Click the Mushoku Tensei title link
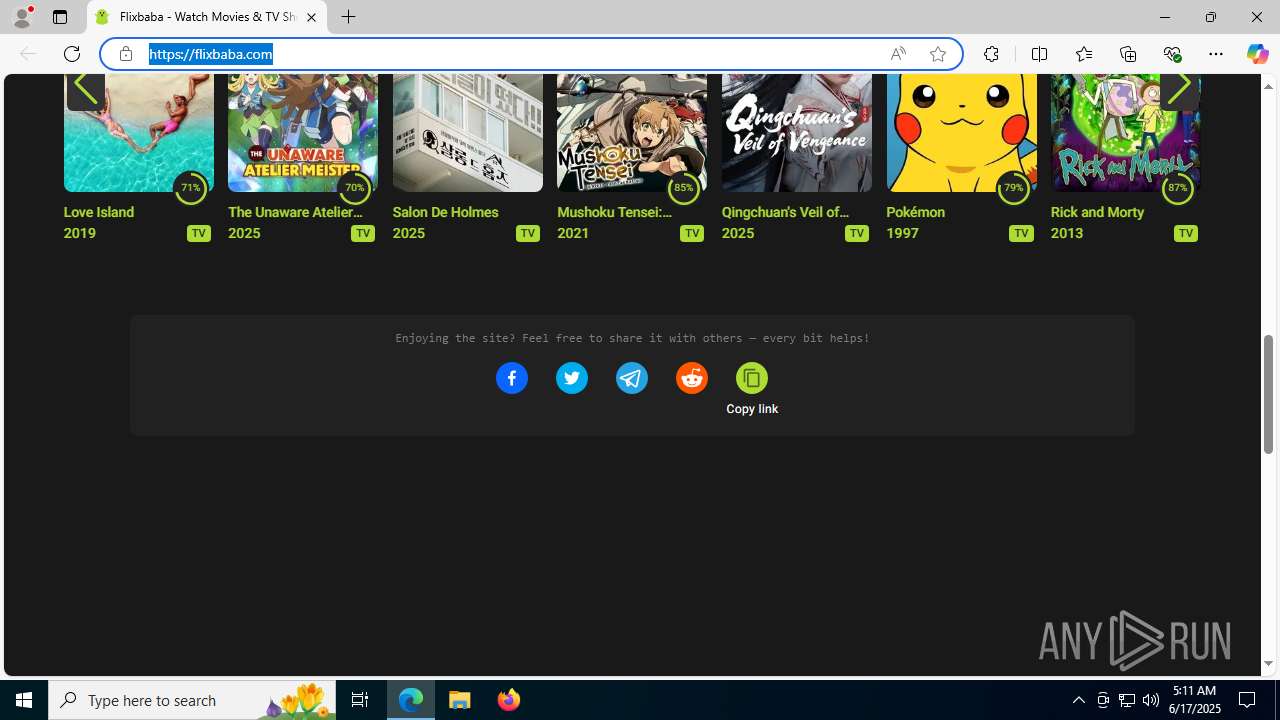Image resolution: width=1280 pixels, height=720 pixels. pyautogui.click(x=614, y=212)
